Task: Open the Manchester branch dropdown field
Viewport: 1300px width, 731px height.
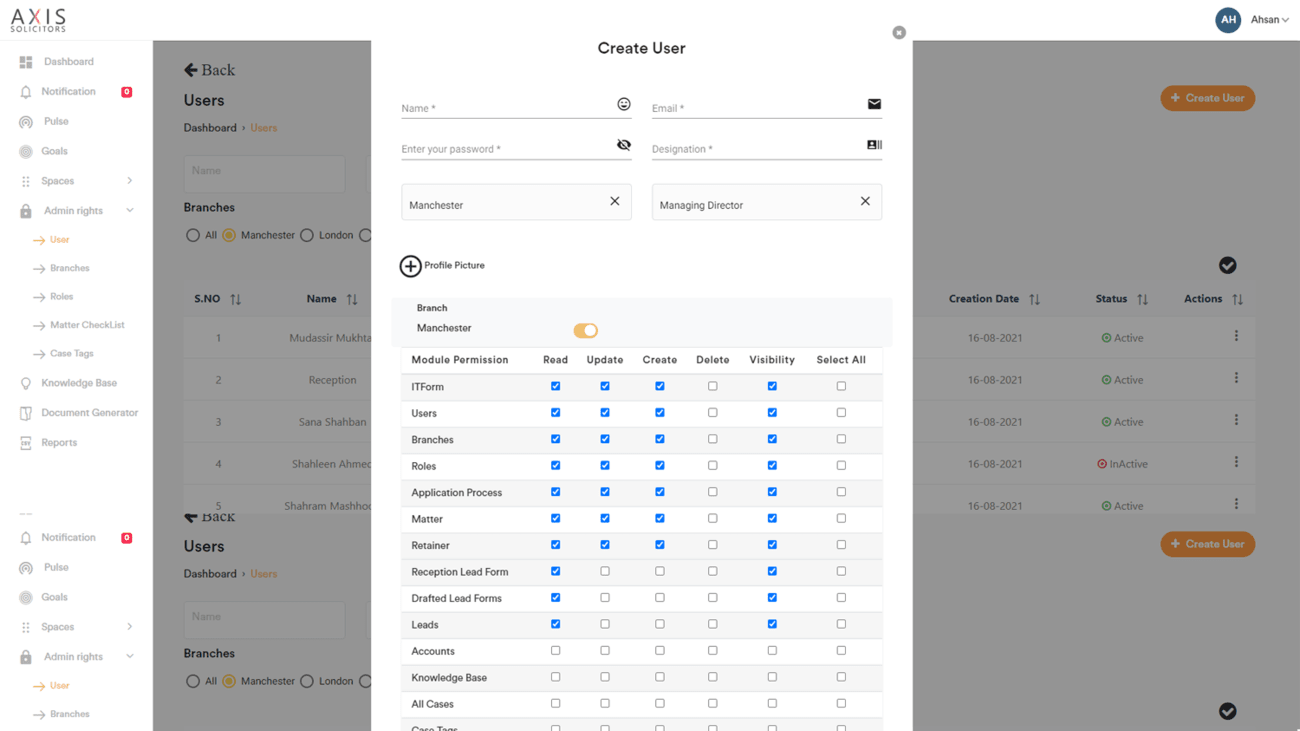Action: [x=516, y=202]
